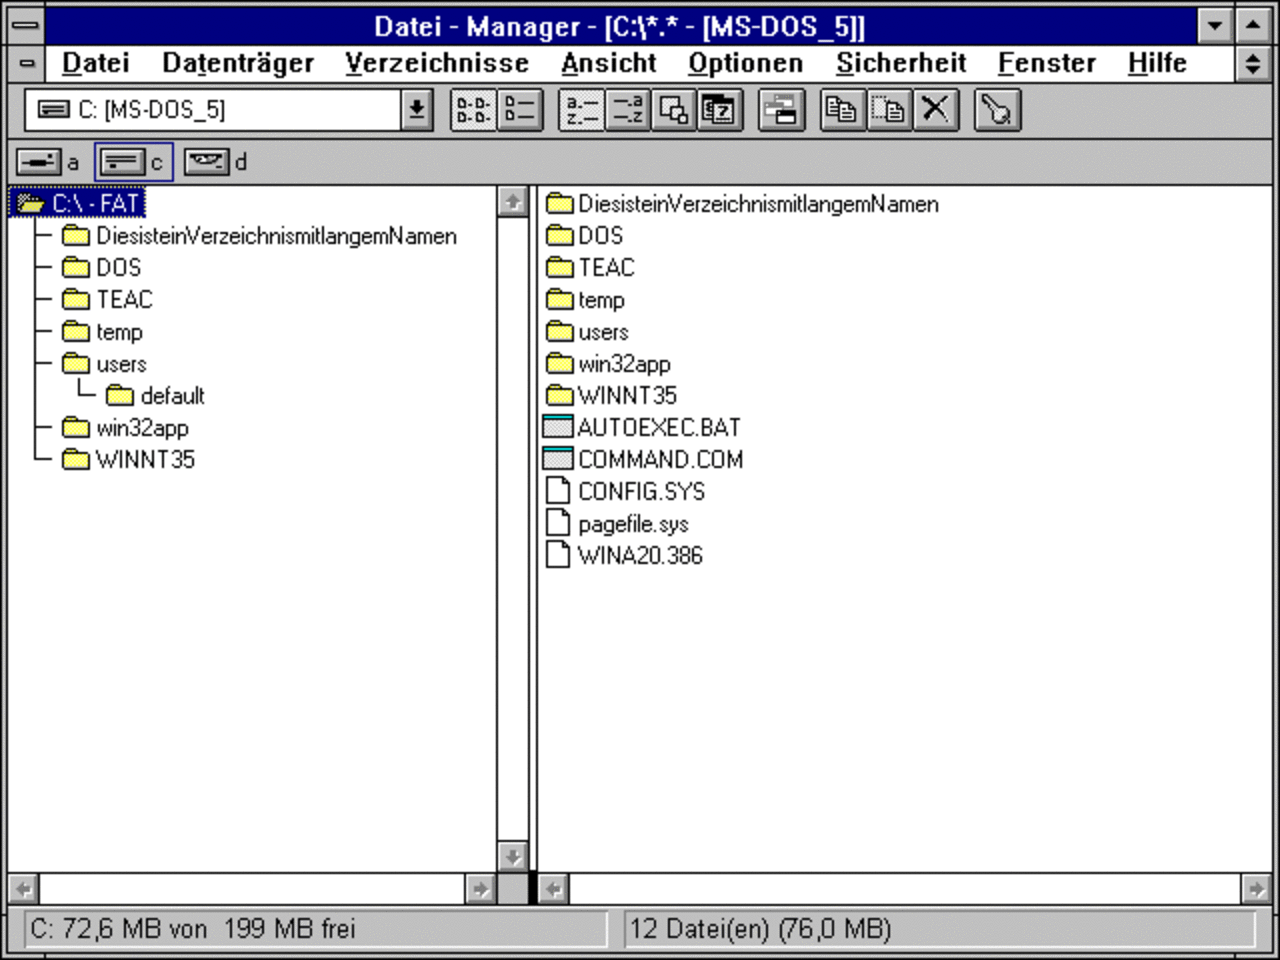Select temp folder in directory tree
The width and height of the screenshot is (1280, 960).
click(x=119, y=332)
